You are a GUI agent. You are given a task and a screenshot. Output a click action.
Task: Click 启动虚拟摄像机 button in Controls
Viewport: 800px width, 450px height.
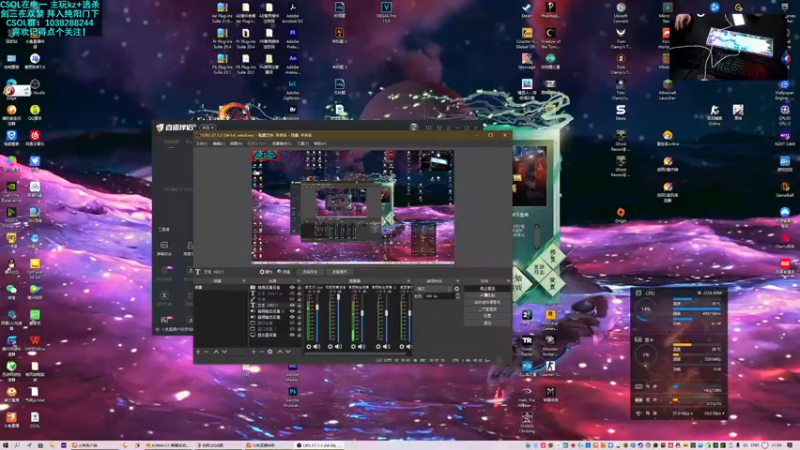pyautogui.click(x=487, y=302)
